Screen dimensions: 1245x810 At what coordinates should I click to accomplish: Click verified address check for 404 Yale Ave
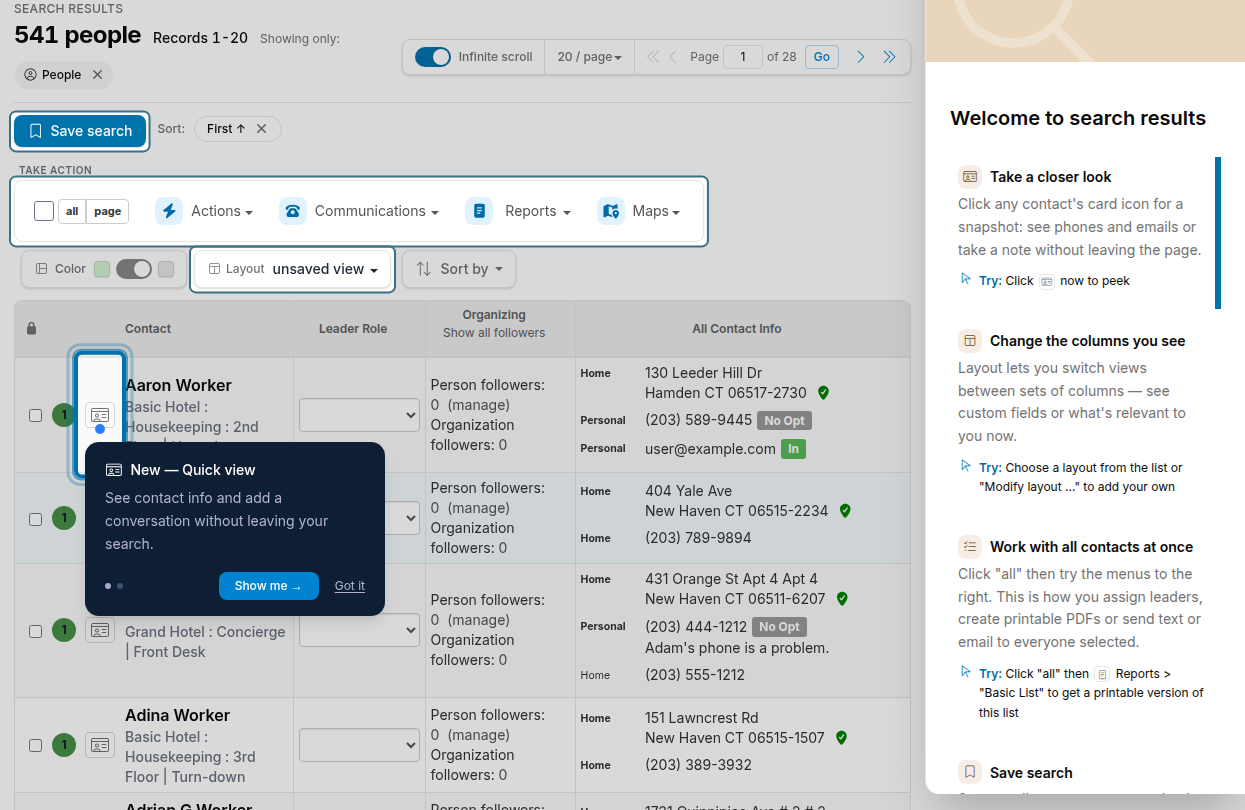(x=845, y=511)
